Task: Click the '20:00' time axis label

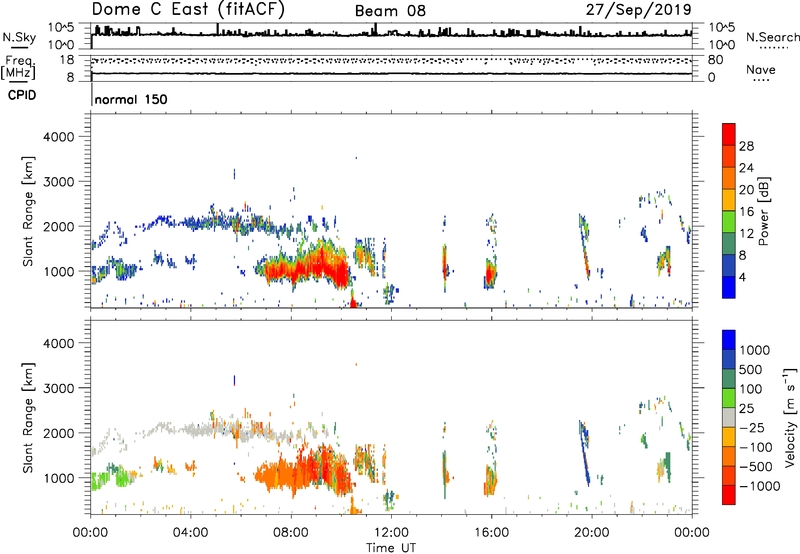Action: [x=591, y=533]
